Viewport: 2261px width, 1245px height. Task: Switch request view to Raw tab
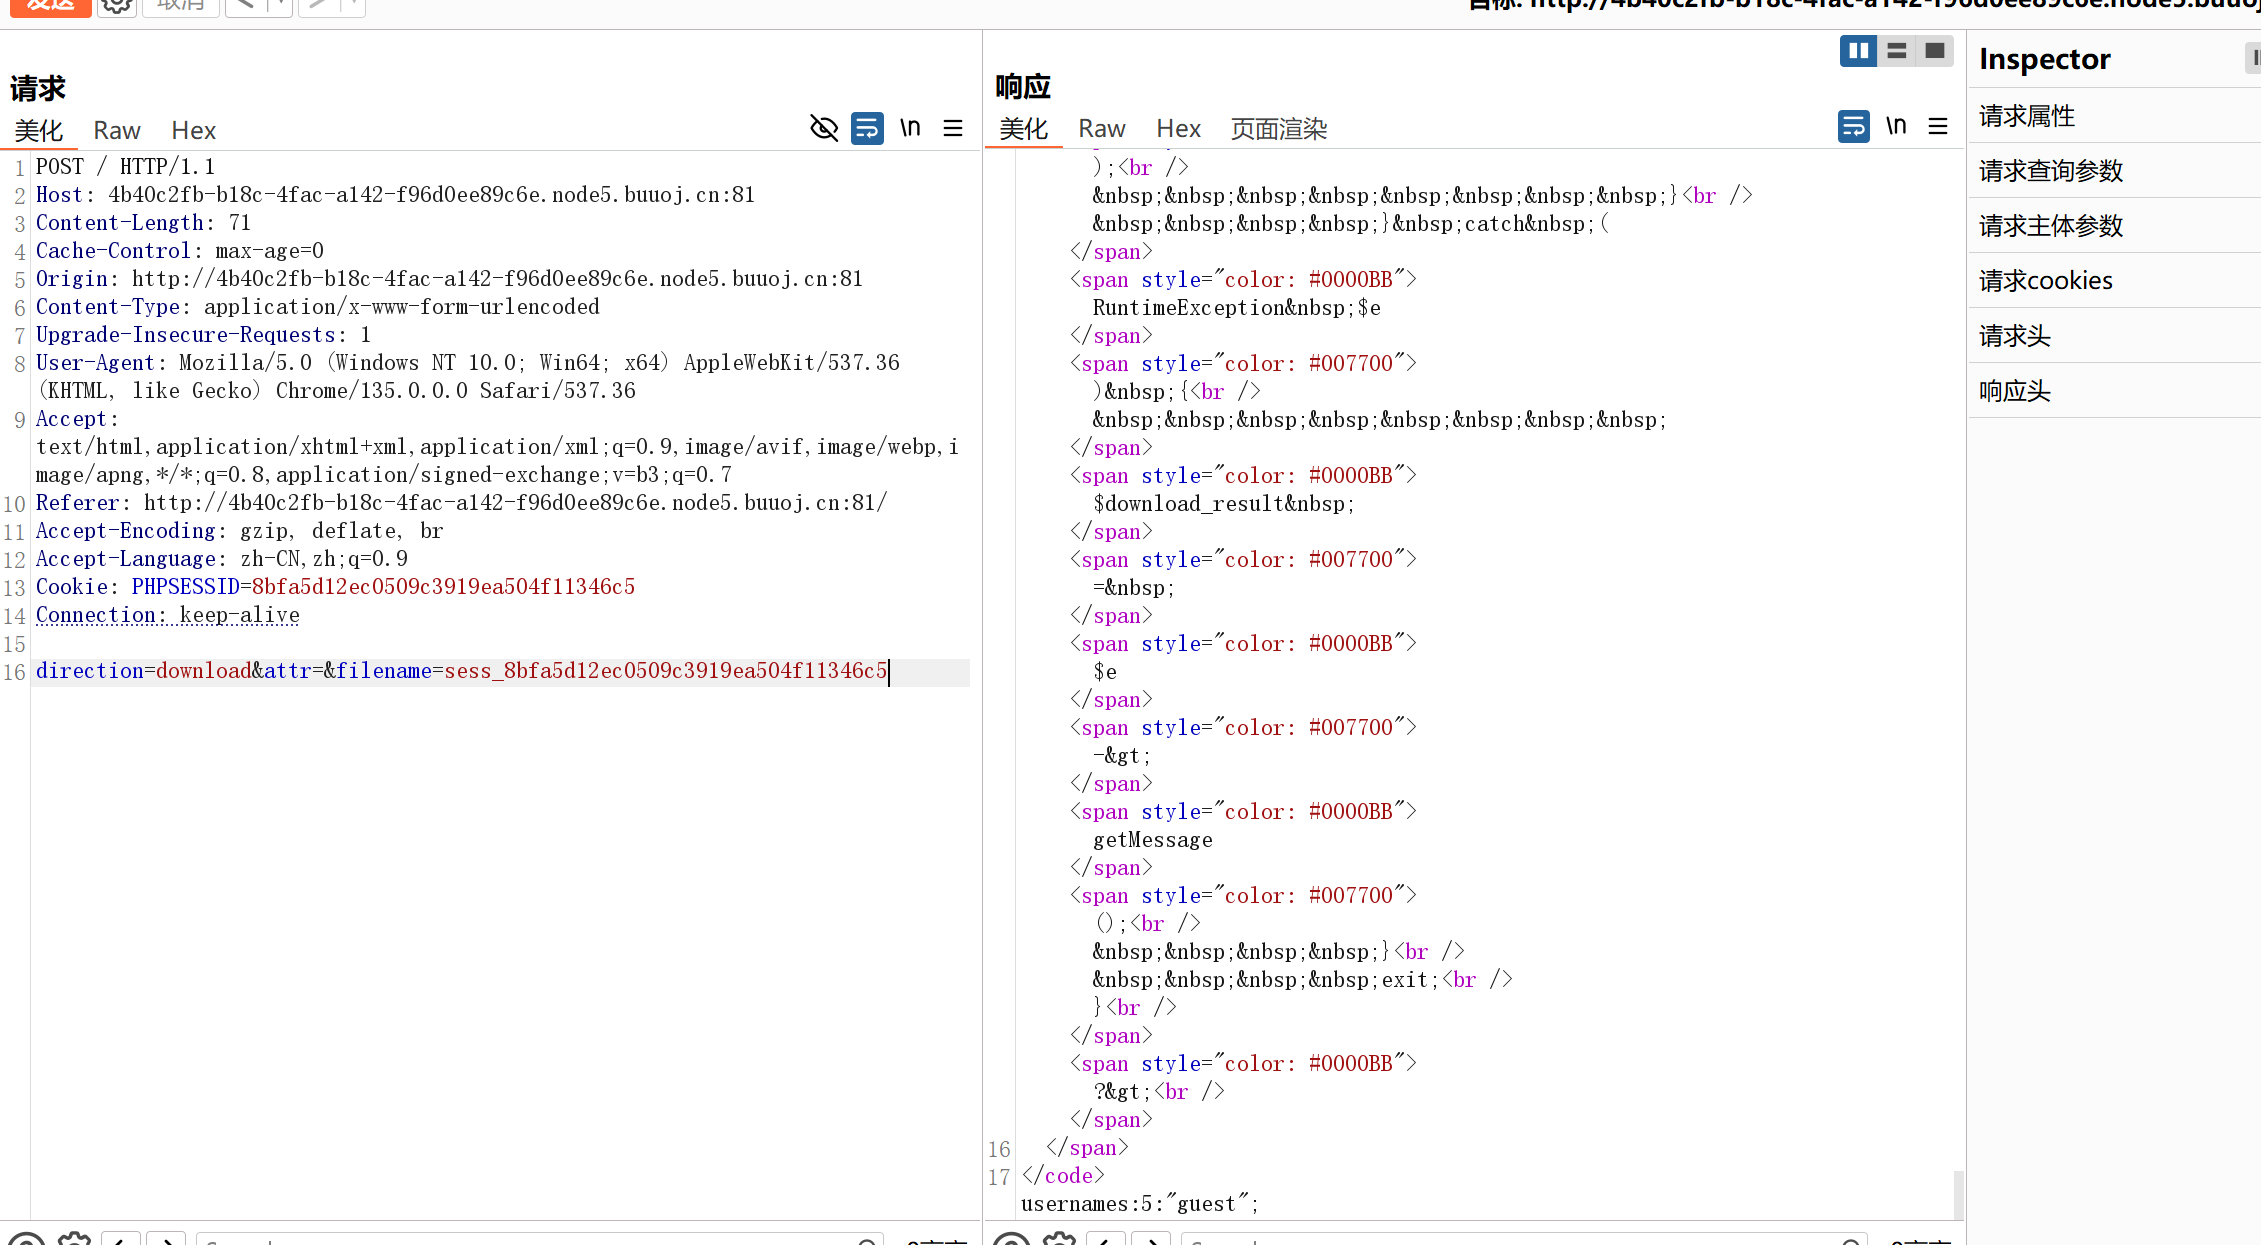(x=117, y=130)
